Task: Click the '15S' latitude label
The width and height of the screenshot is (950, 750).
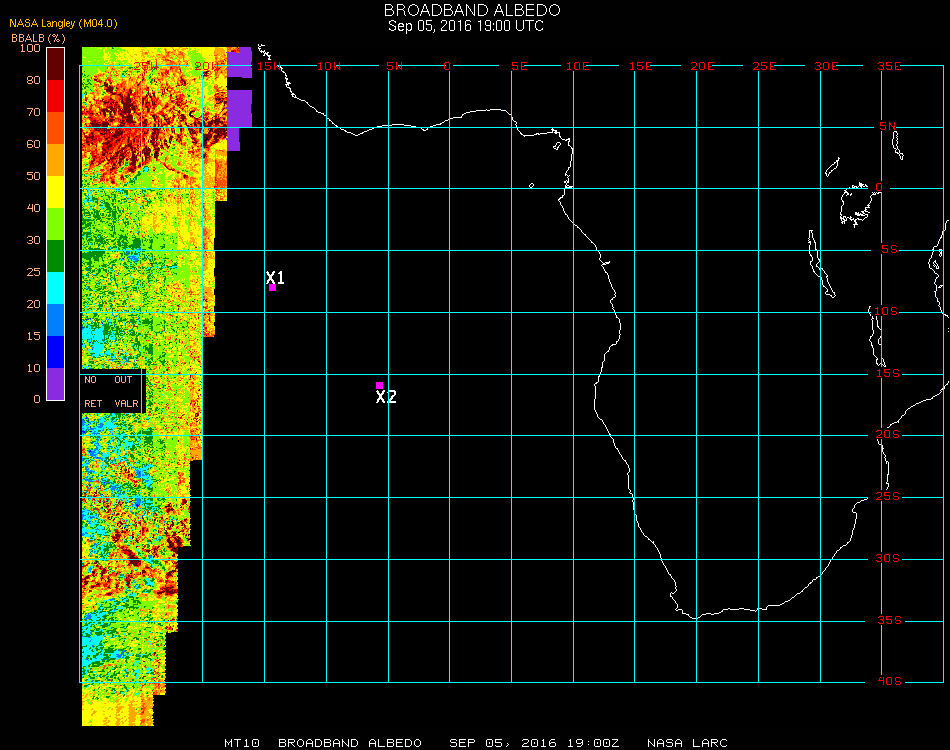Action: 888,373
